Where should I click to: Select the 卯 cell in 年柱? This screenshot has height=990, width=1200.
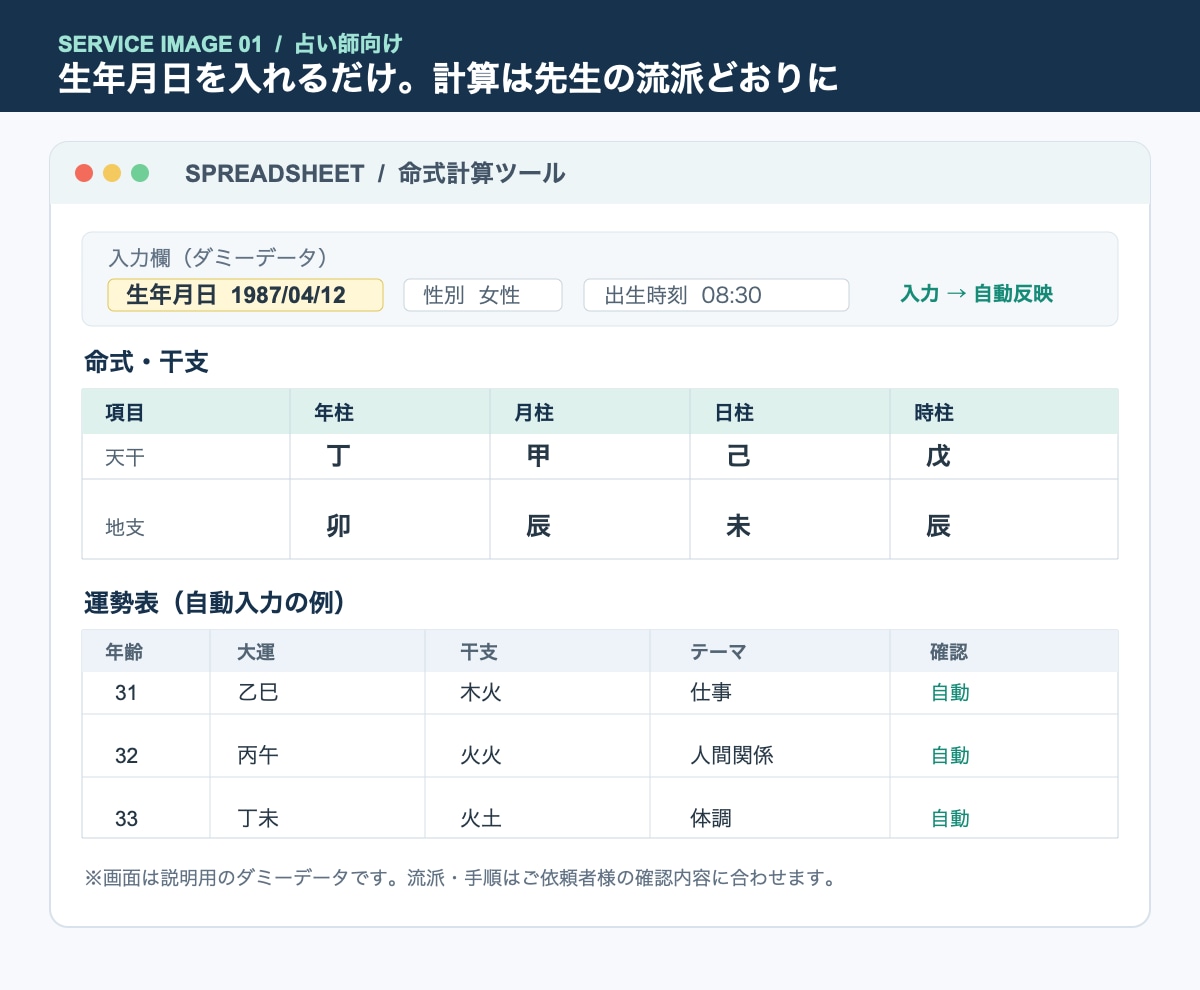[390, 519]
